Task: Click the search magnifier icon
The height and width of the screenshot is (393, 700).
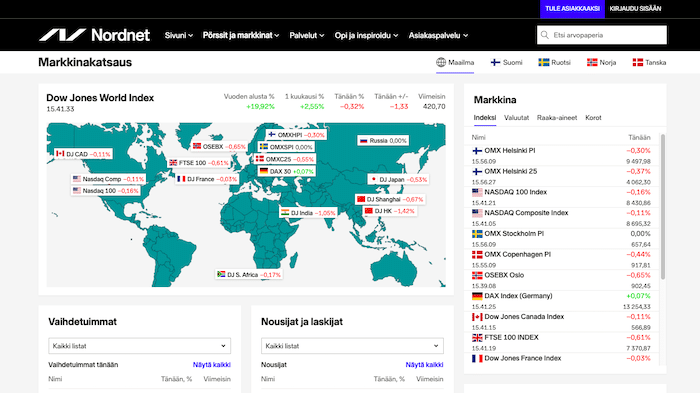Action: [x=545, y=35]
